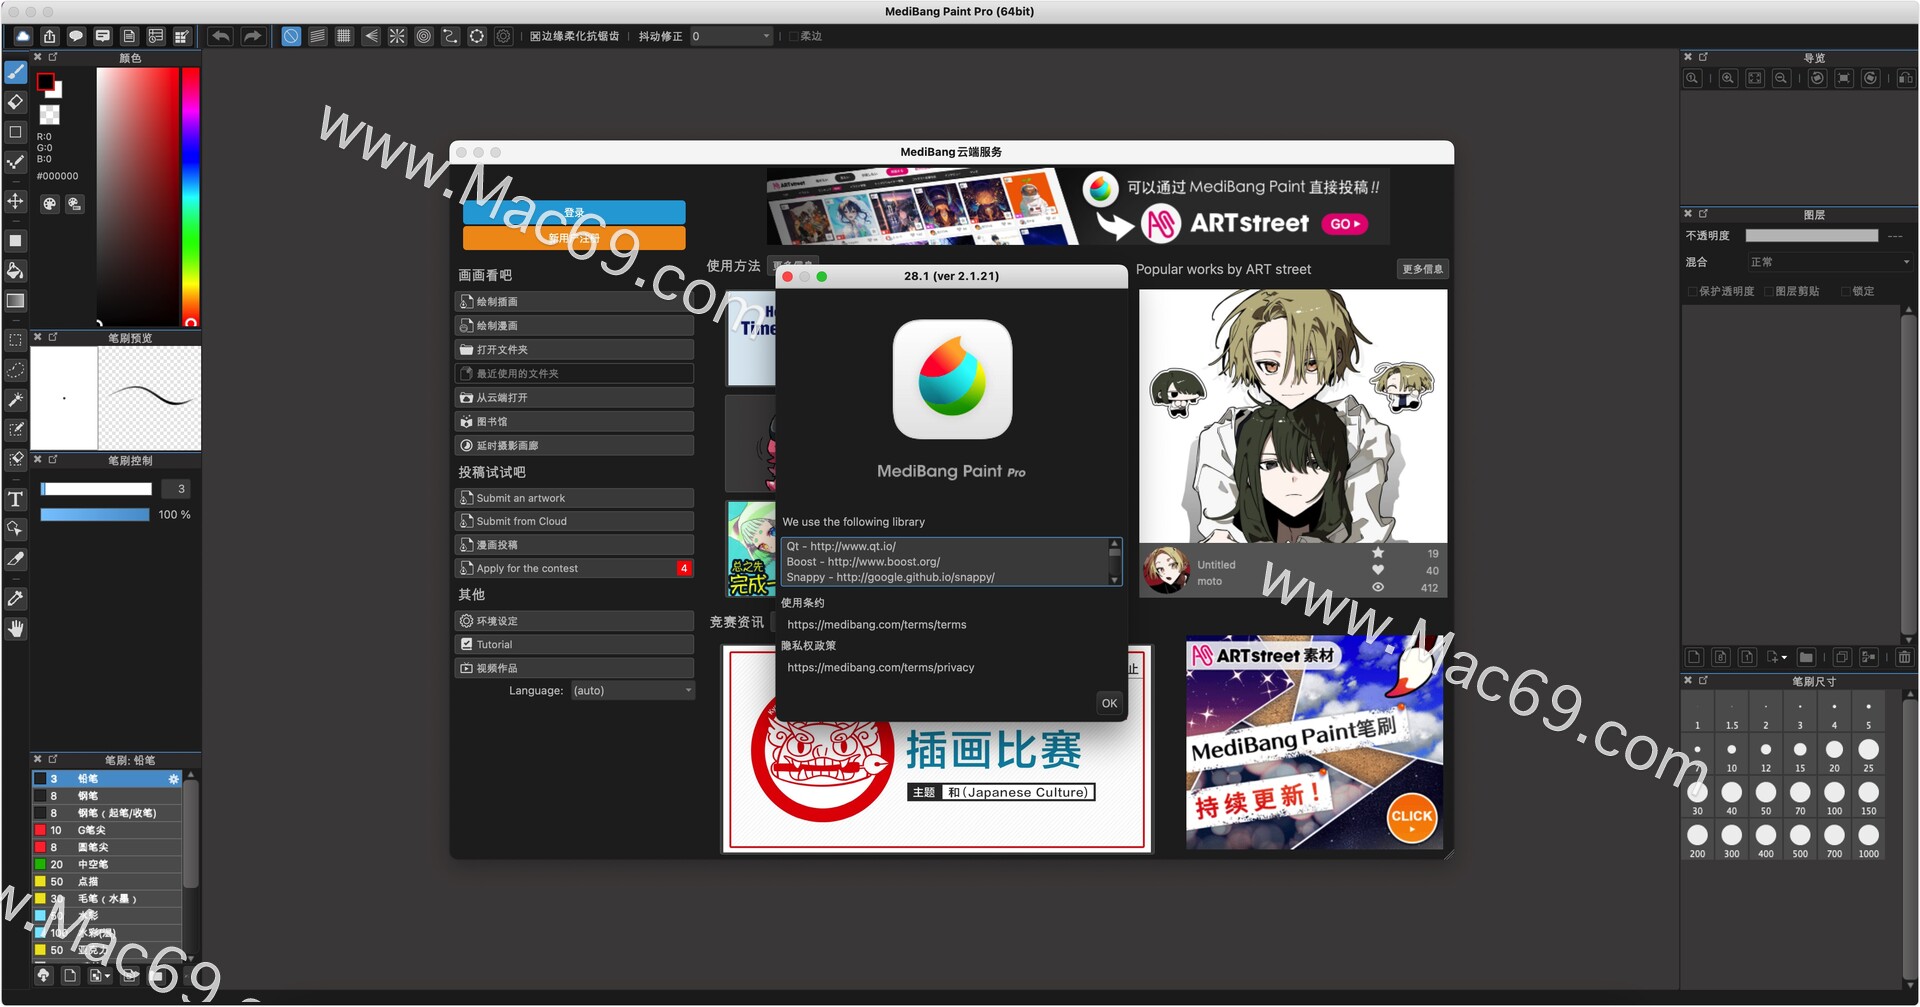Screen dimensions: 1920x1007
Task: Select the Move tool with four arrows
Action: [15, 201]
